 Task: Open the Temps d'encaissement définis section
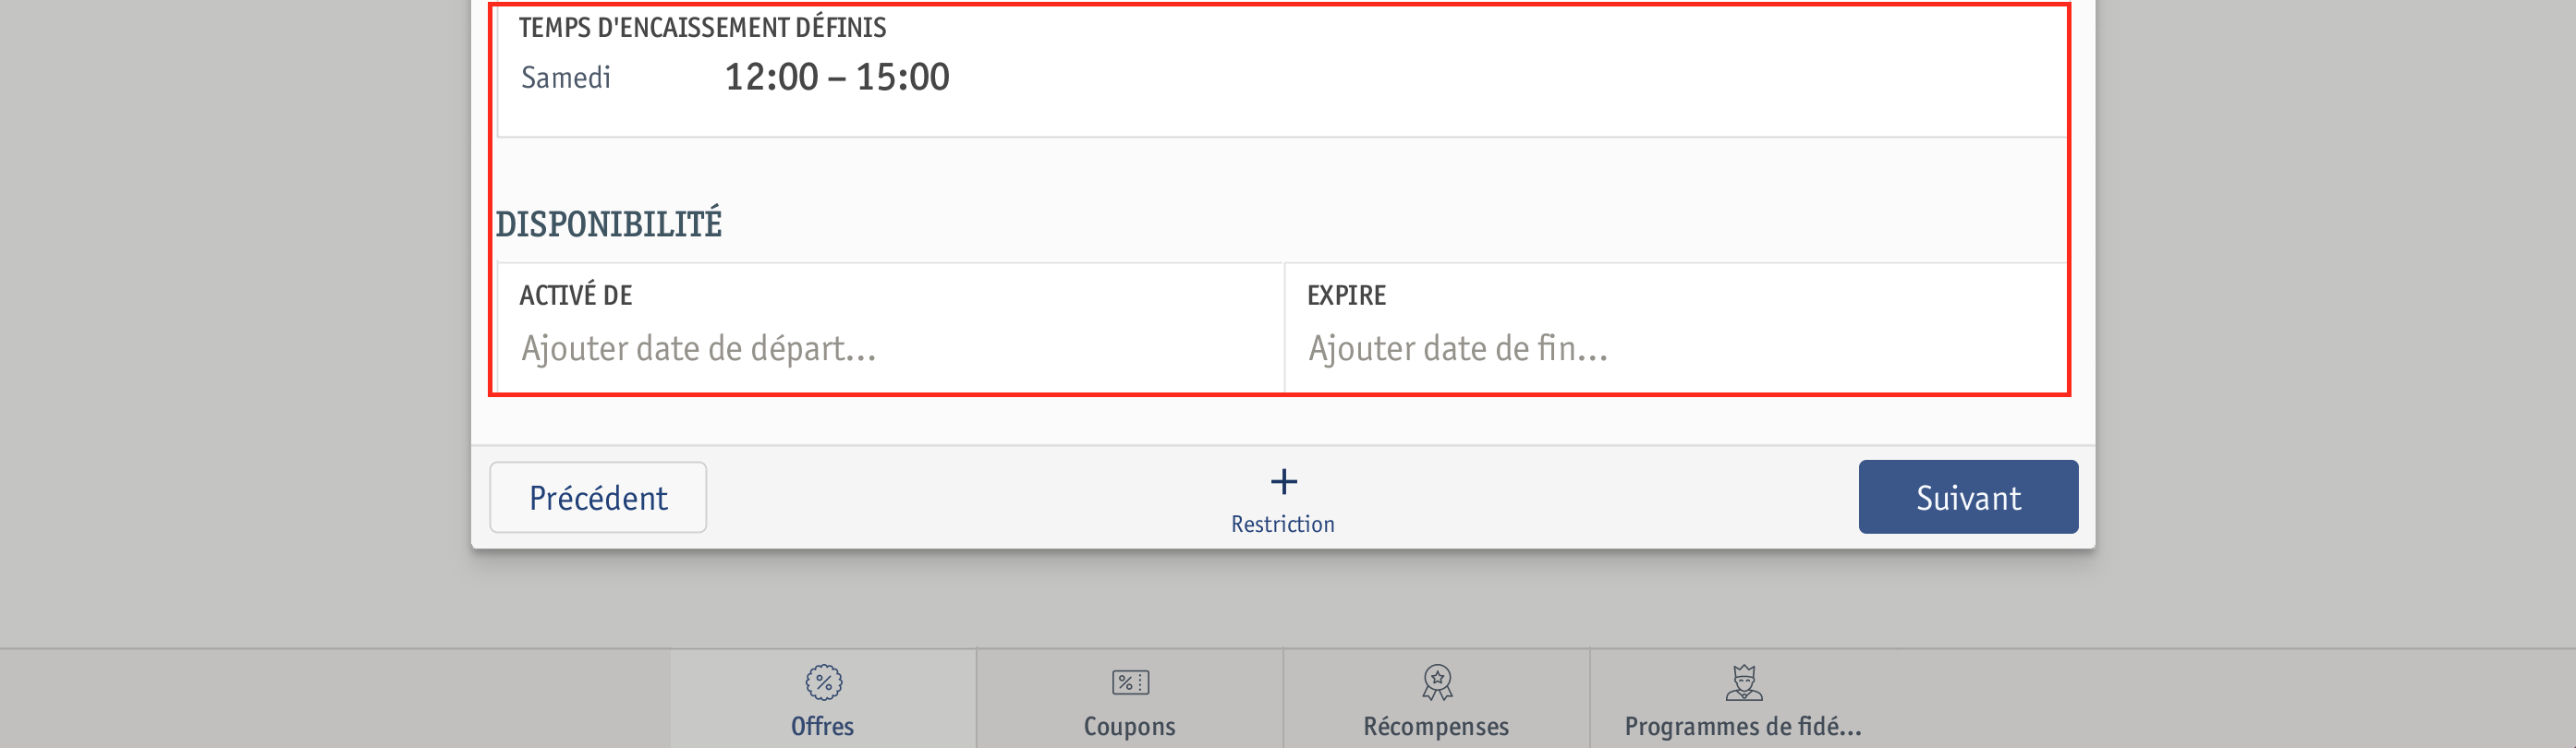tap(702, 27)
